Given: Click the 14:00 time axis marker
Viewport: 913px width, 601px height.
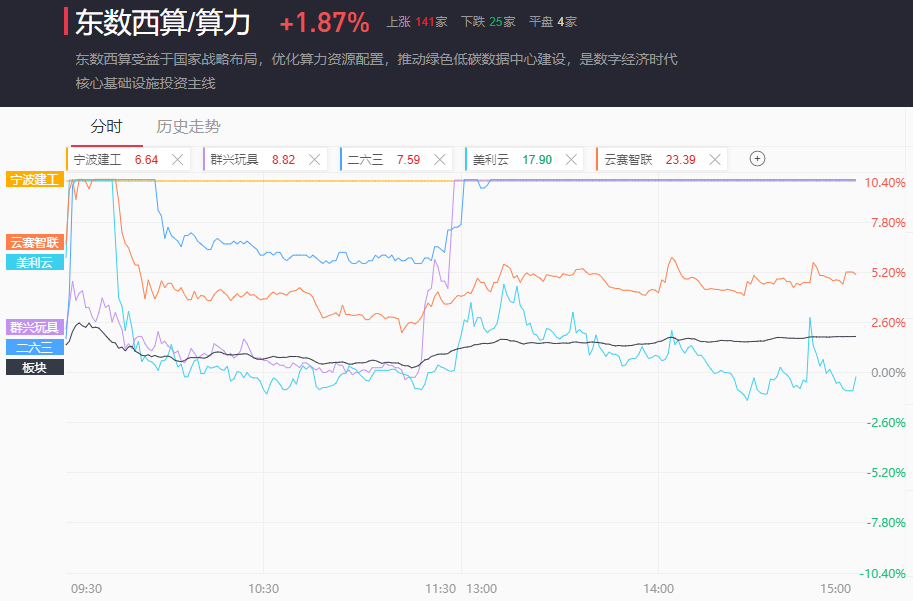Looking at the screenshot, I should coord(658,588).
